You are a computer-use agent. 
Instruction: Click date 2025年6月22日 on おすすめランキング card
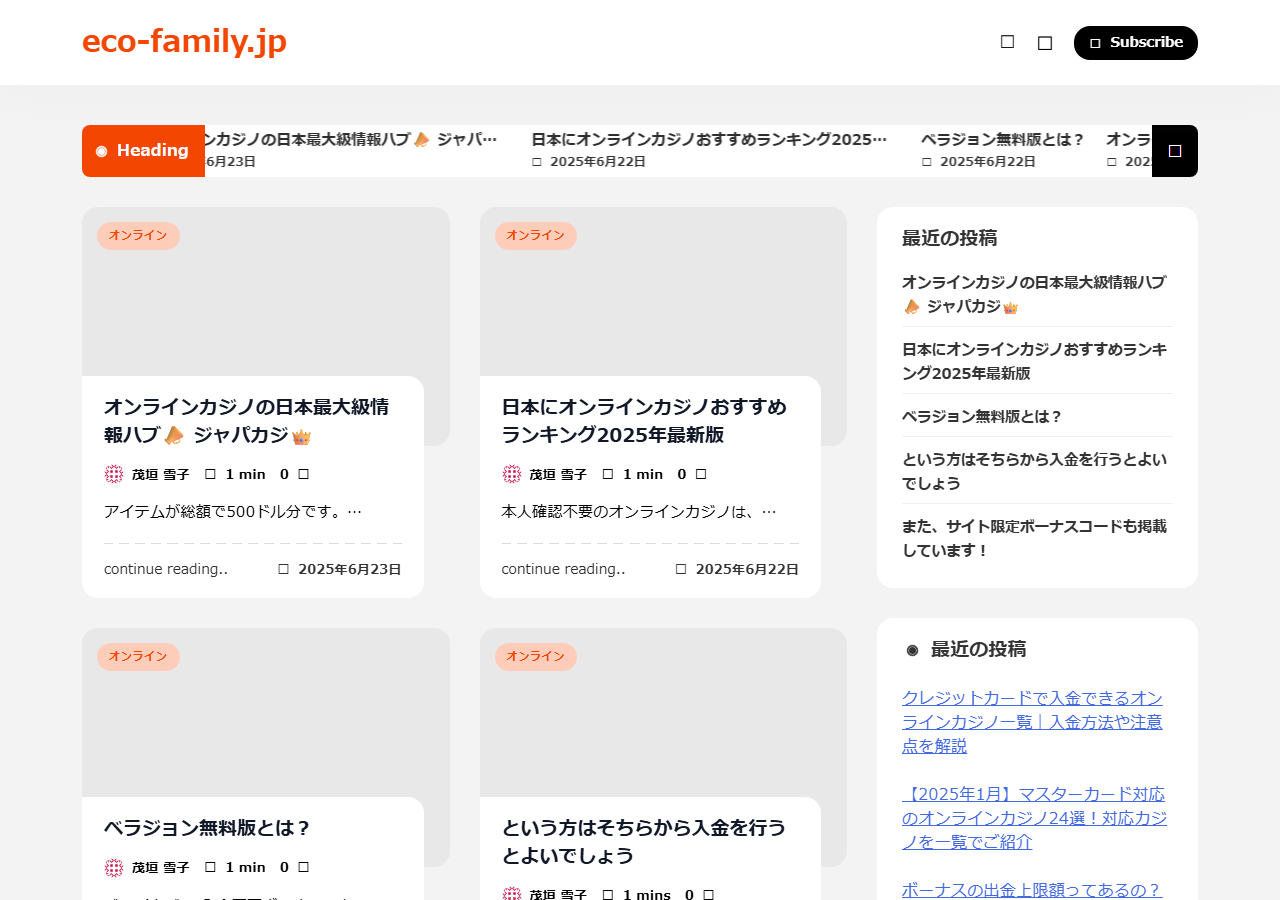click(x=747, y=569)
